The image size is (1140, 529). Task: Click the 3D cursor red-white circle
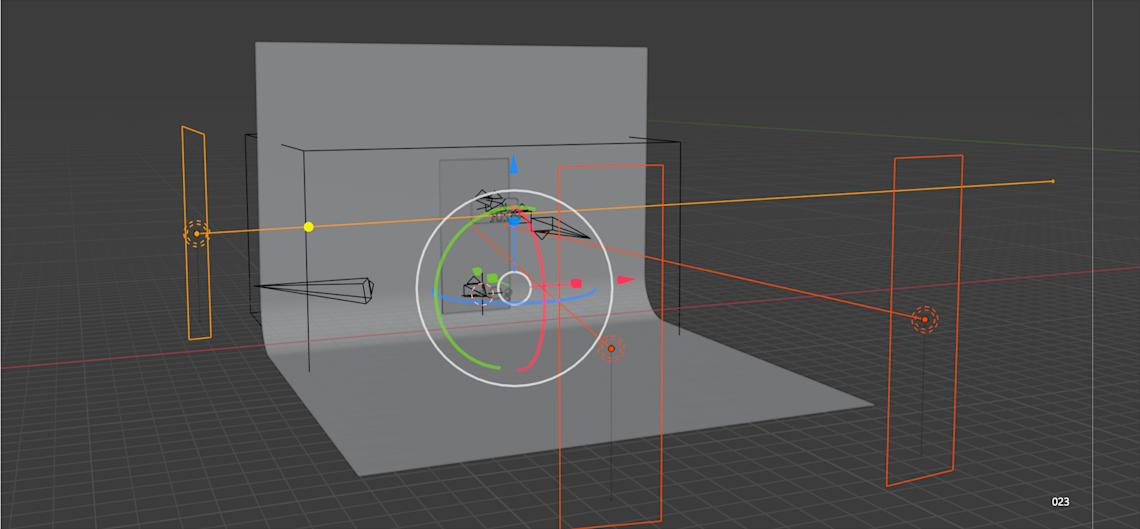click(482, 294)
